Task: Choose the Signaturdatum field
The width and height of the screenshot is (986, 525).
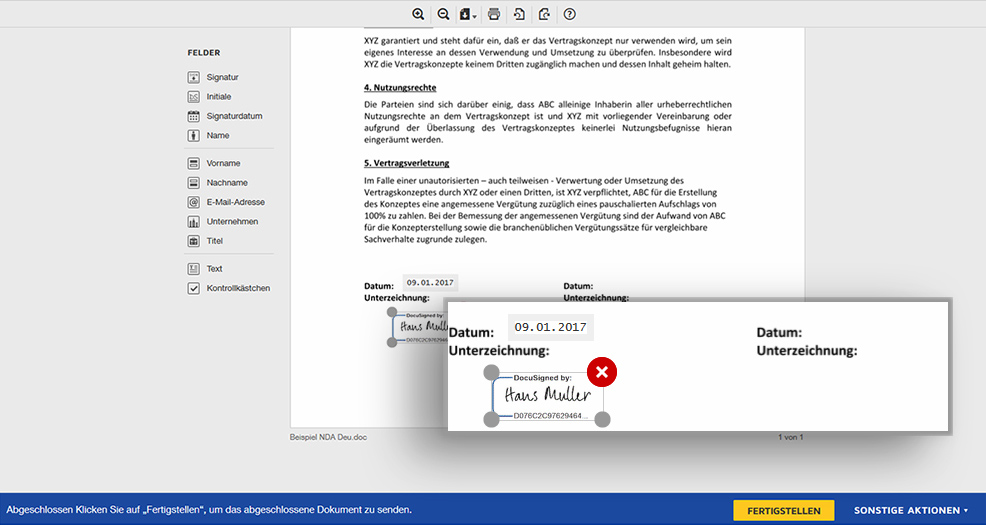Action: click(x=234, y=116)
